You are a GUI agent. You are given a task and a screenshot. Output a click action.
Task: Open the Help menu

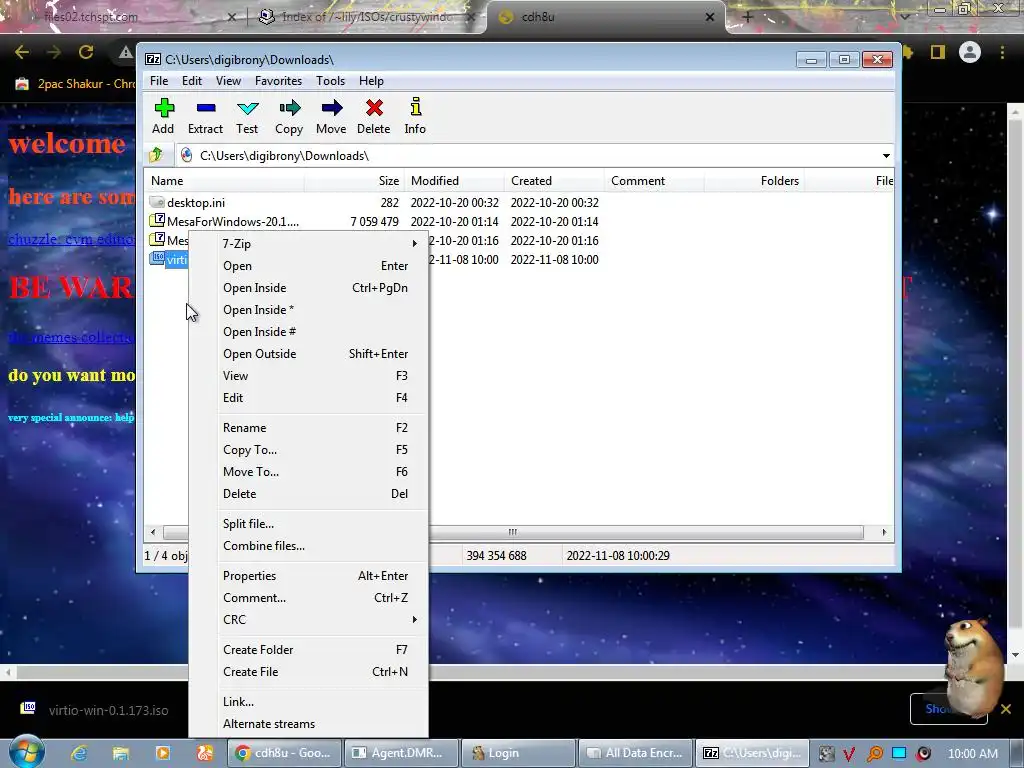tap(371, 81)
